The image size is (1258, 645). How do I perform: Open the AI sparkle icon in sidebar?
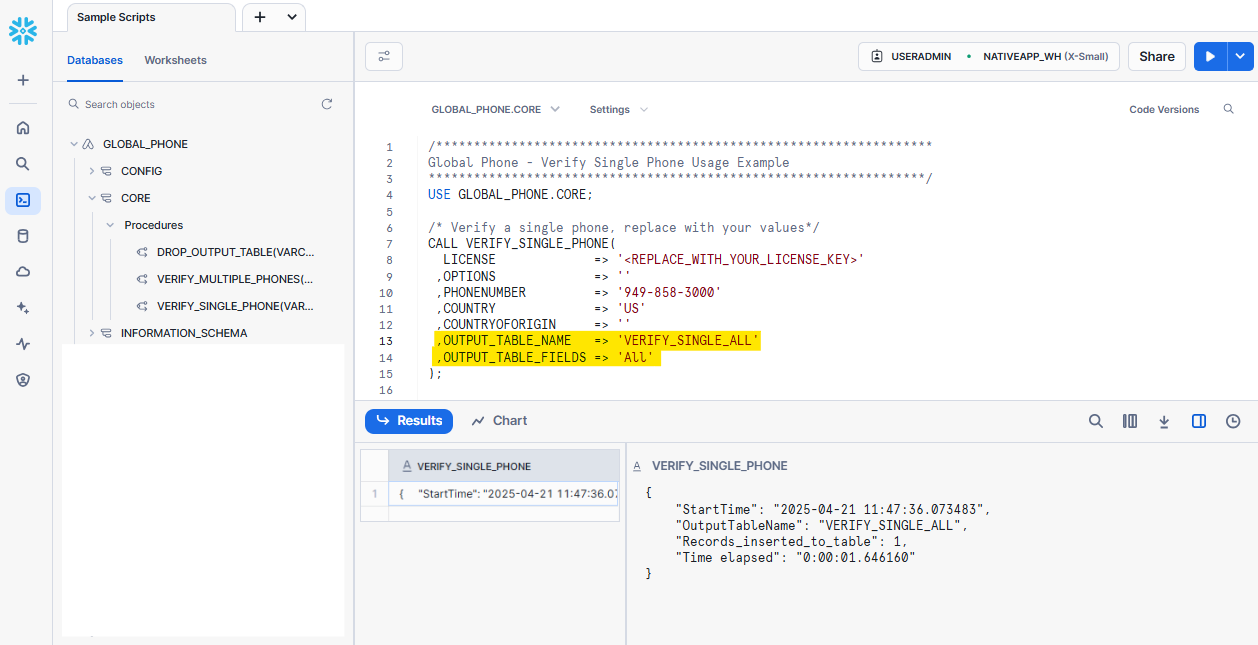click(23, 308)
